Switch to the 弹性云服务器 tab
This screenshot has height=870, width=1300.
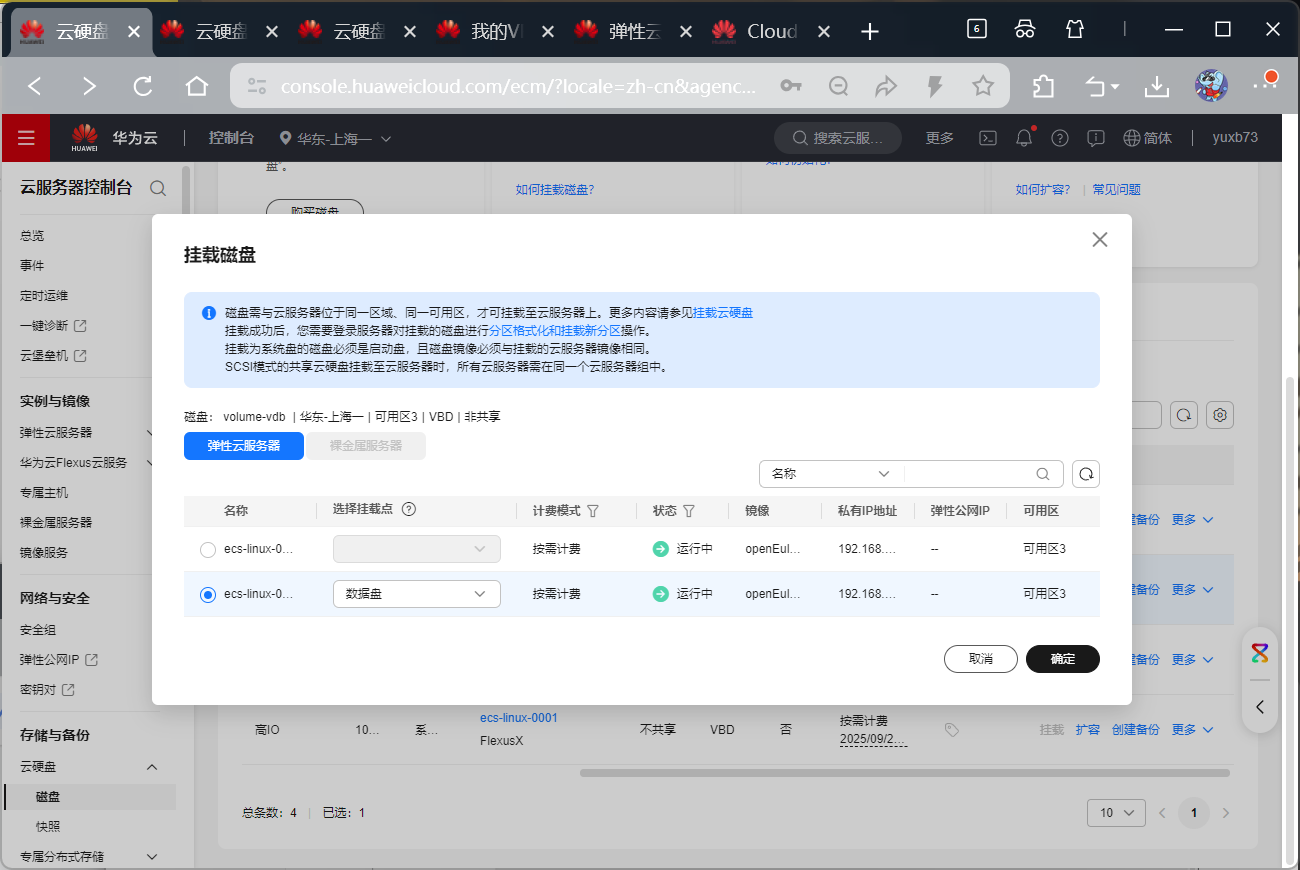coord(244,446)
